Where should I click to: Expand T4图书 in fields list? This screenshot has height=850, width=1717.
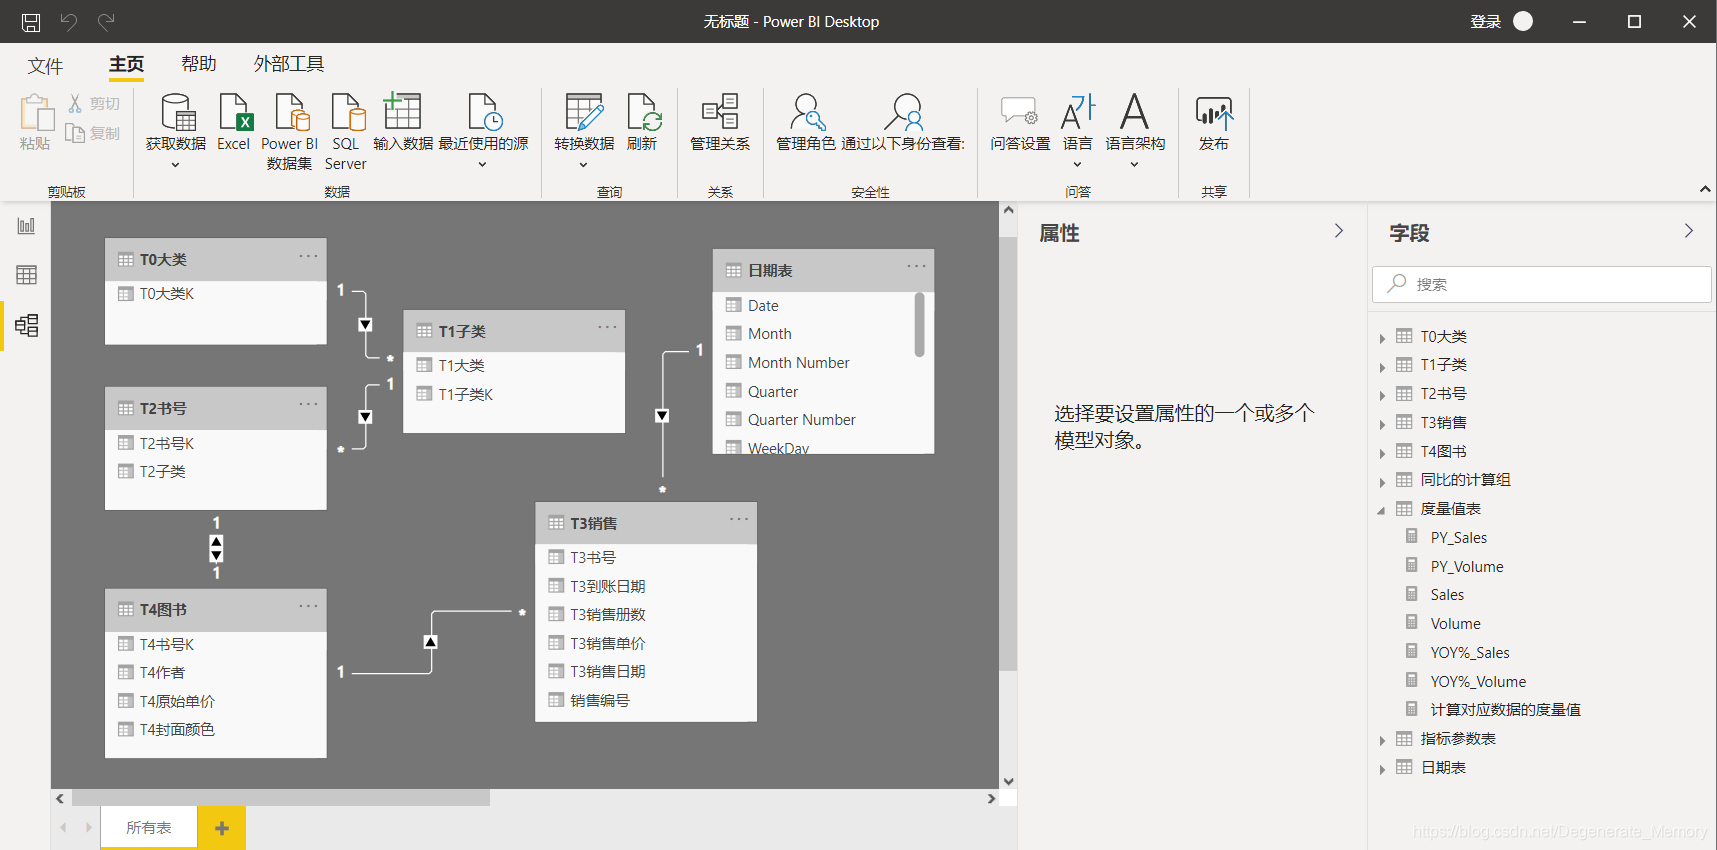point(1382,453)
